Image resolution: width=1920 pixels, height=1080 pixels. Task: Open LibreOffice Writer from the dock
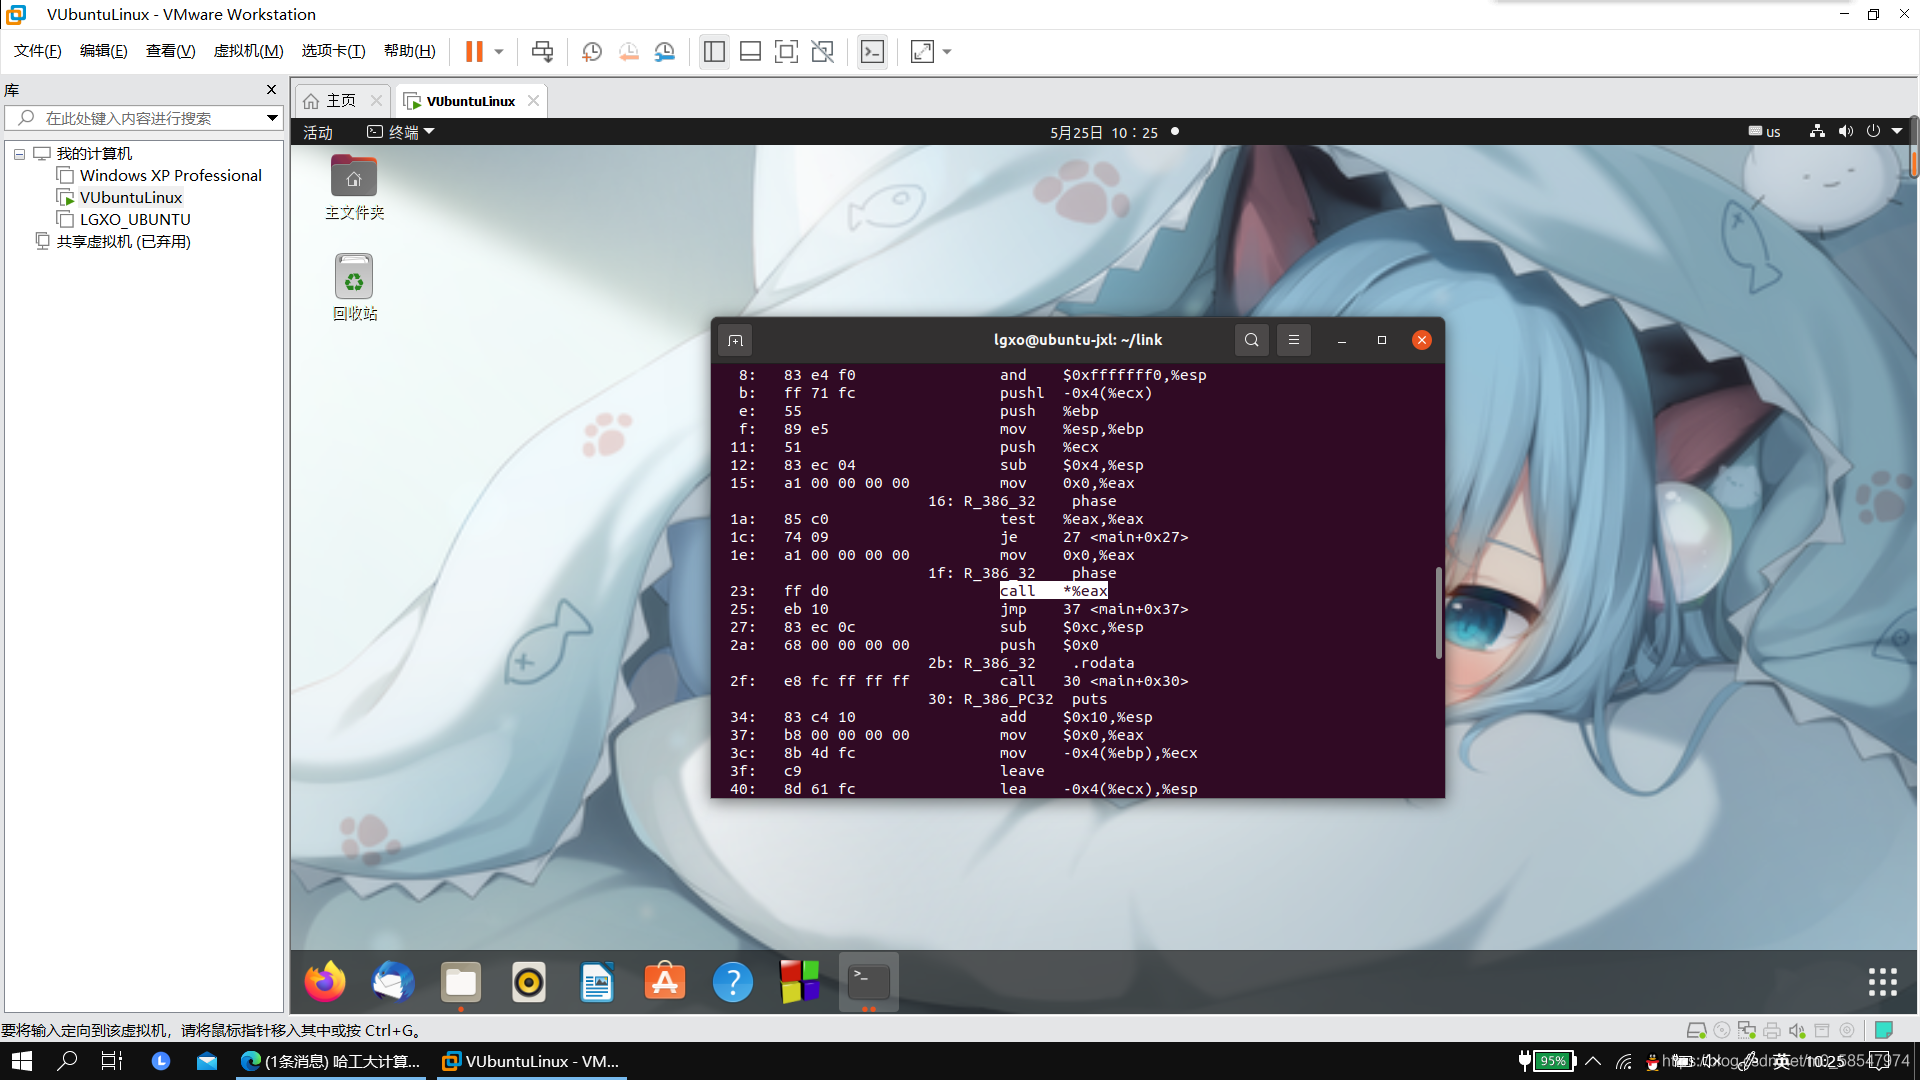(597, 982)
